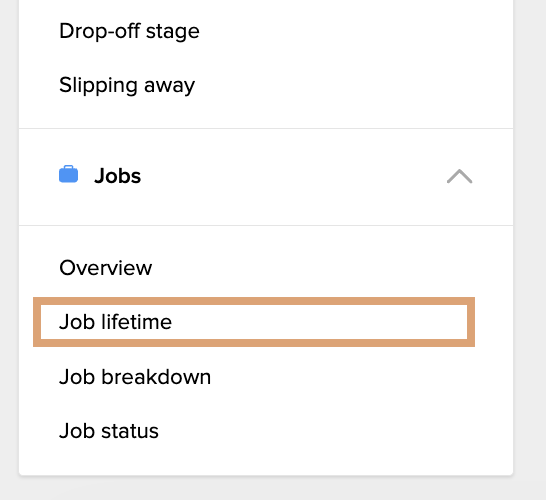Open the Job breakdown report
The image size is (546, 500).
pyautogui.click(x=135, y=377)
